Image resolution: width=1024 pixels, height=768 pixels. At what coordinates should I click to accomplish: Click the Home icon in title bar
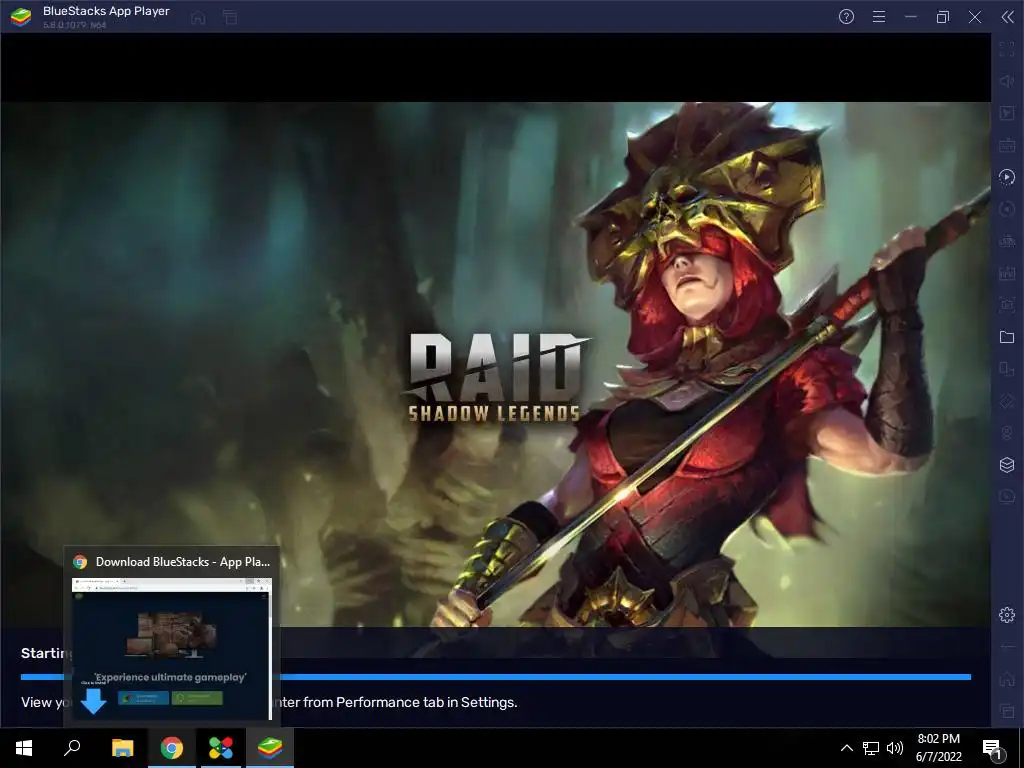[x=199, y=18]
